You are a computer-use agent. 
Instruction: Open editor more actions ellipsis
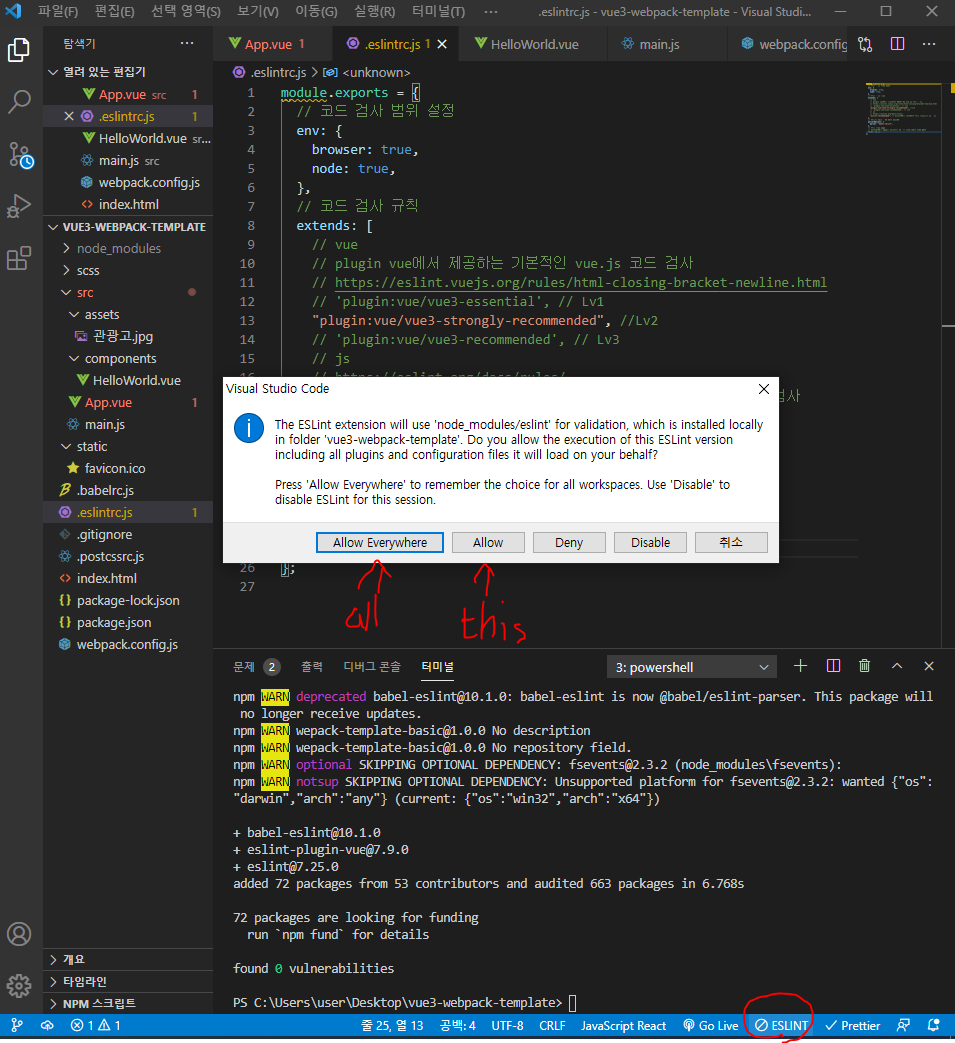(x=929, y=44)
